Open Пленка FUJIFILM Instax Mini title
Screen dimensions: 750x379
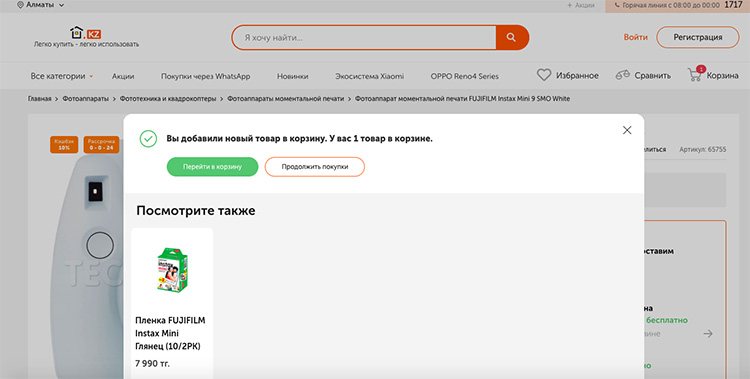click(x=170, y=333)
